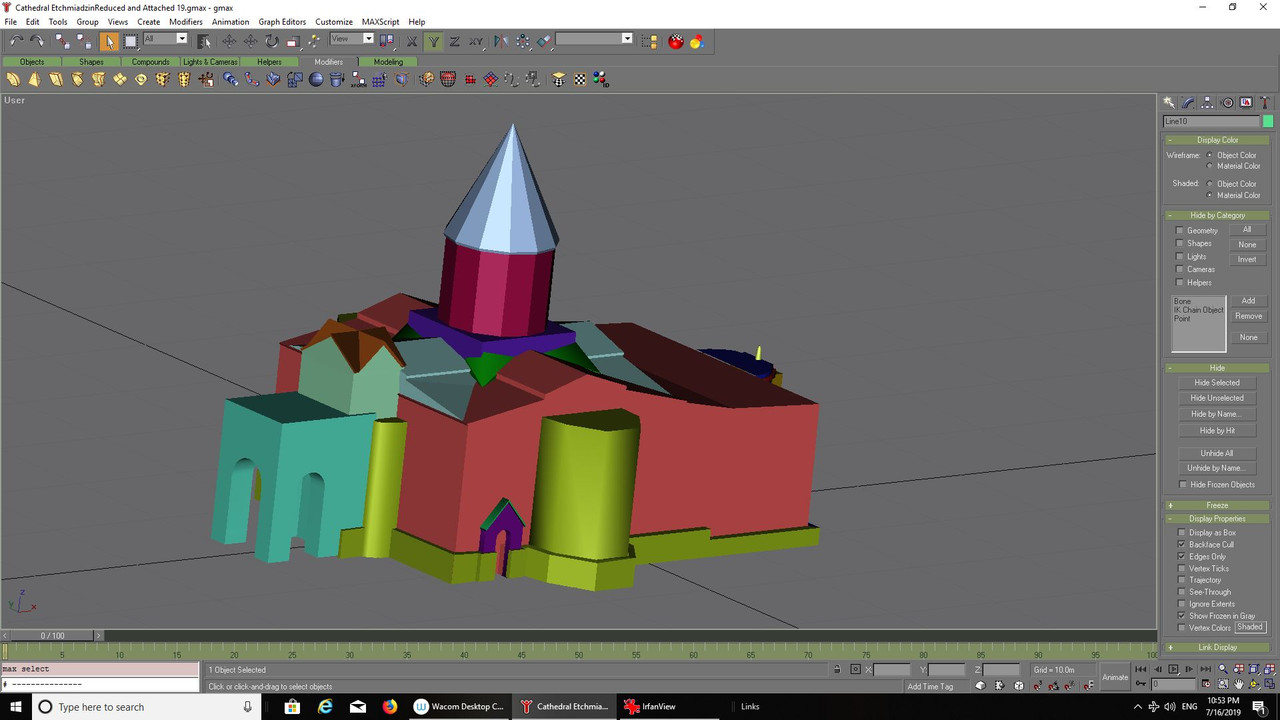
Task: Select the Pan hand viewport control
Action: pyautogui.click(x=1239, y=684)
